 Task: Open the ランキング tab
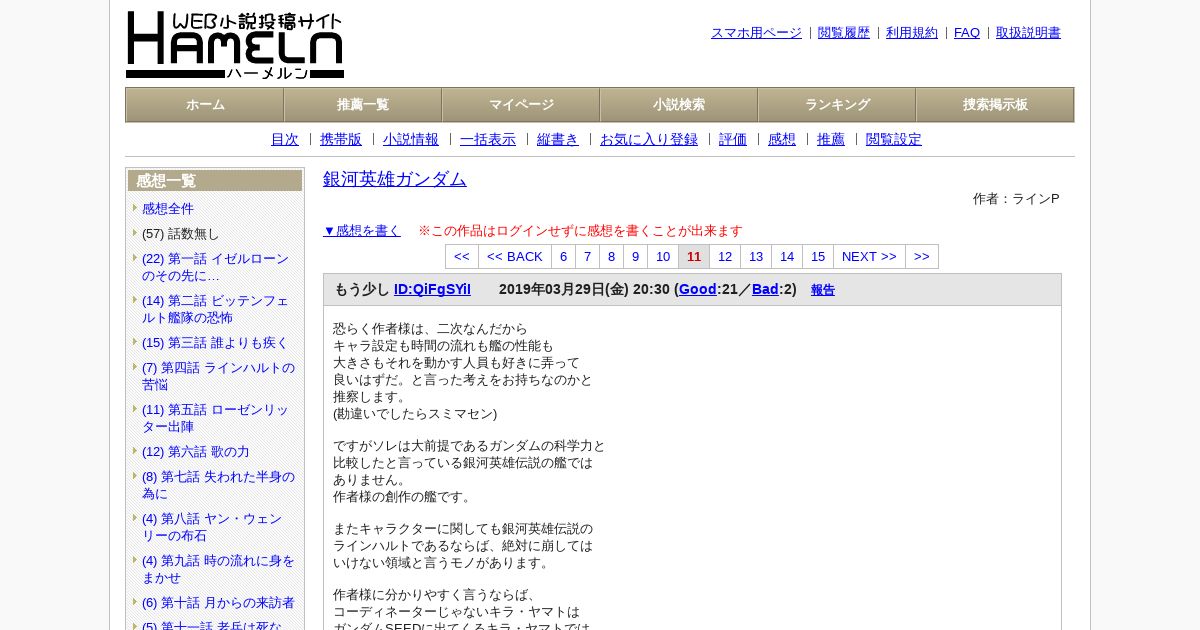tap(837, 105)
